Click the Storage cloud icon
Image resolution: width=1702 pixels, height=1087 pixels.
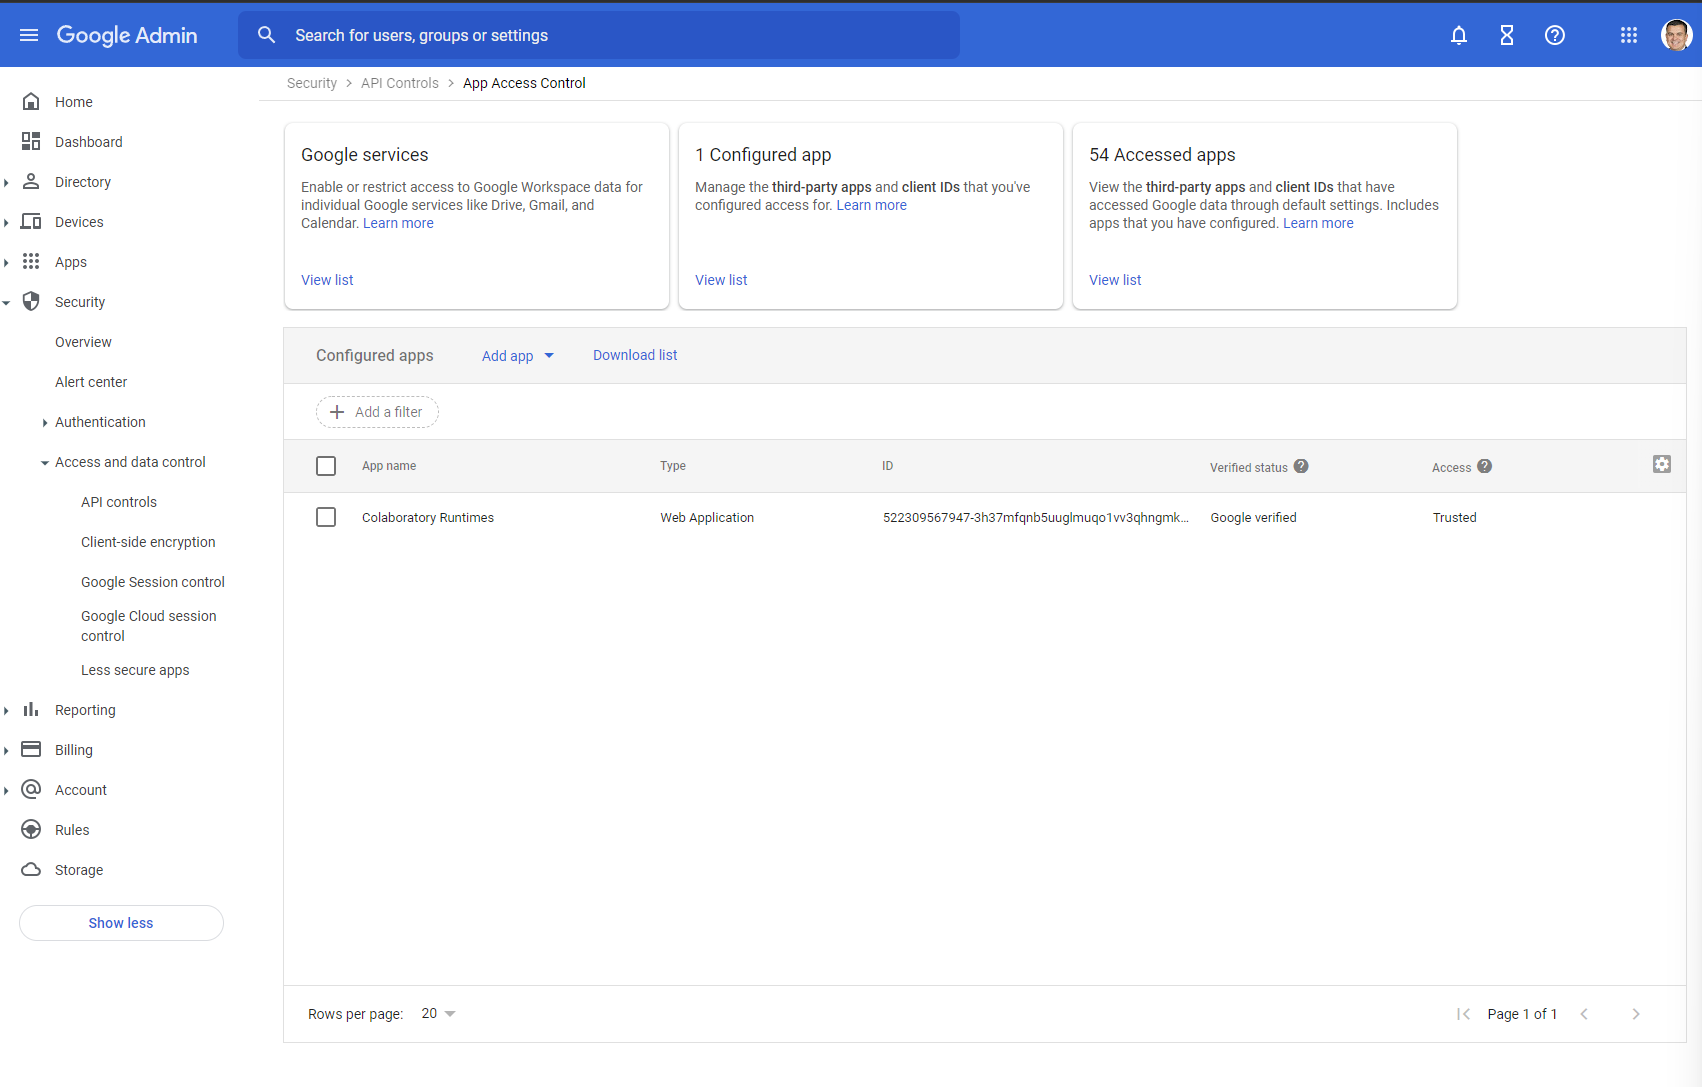tap(31, 870)
